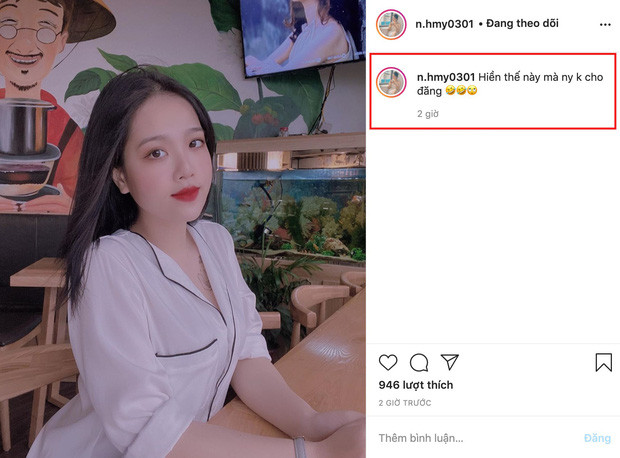Select the aquarium area of the photo

tap(291, 214)
